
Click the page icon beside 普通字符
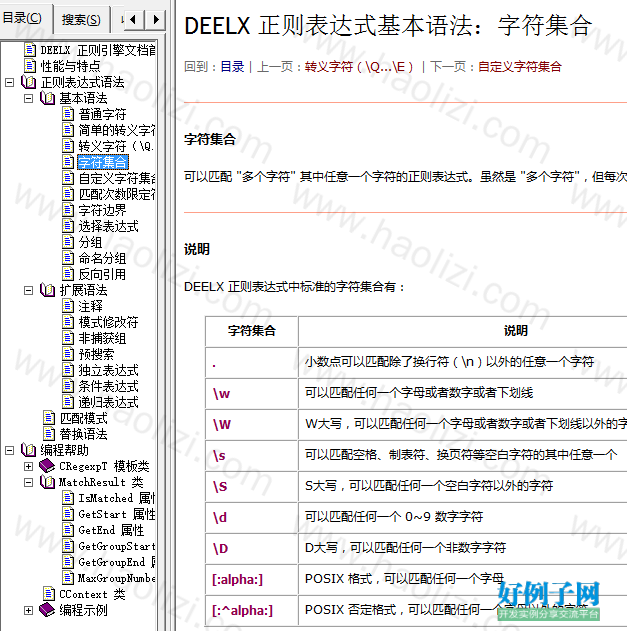pos(68,114)
